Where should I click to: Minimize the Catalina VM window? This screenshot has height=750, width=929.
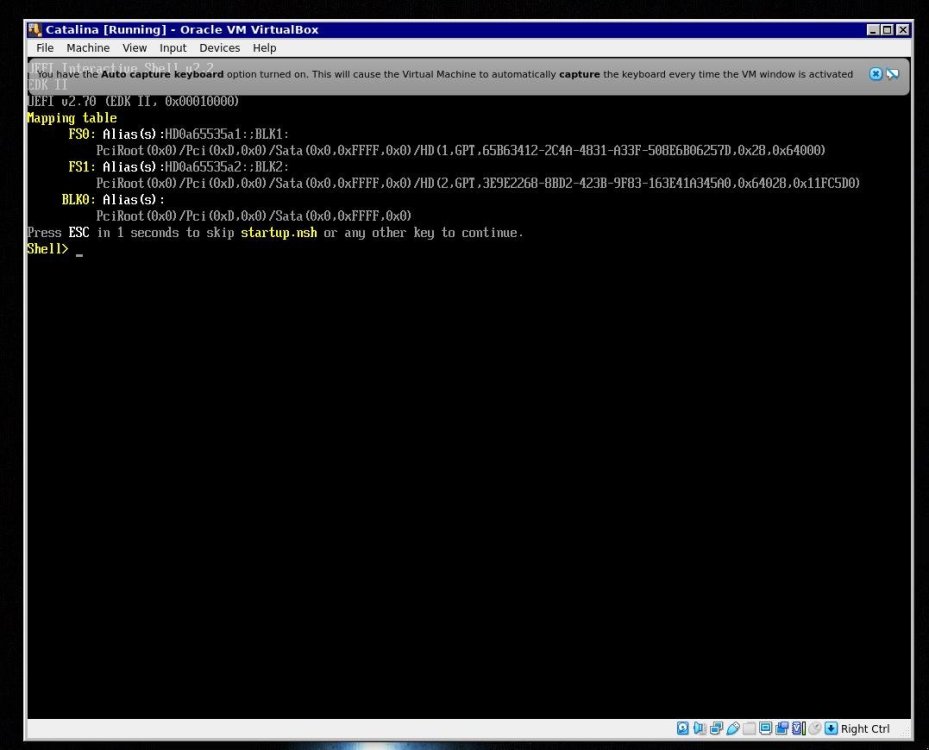873,30
